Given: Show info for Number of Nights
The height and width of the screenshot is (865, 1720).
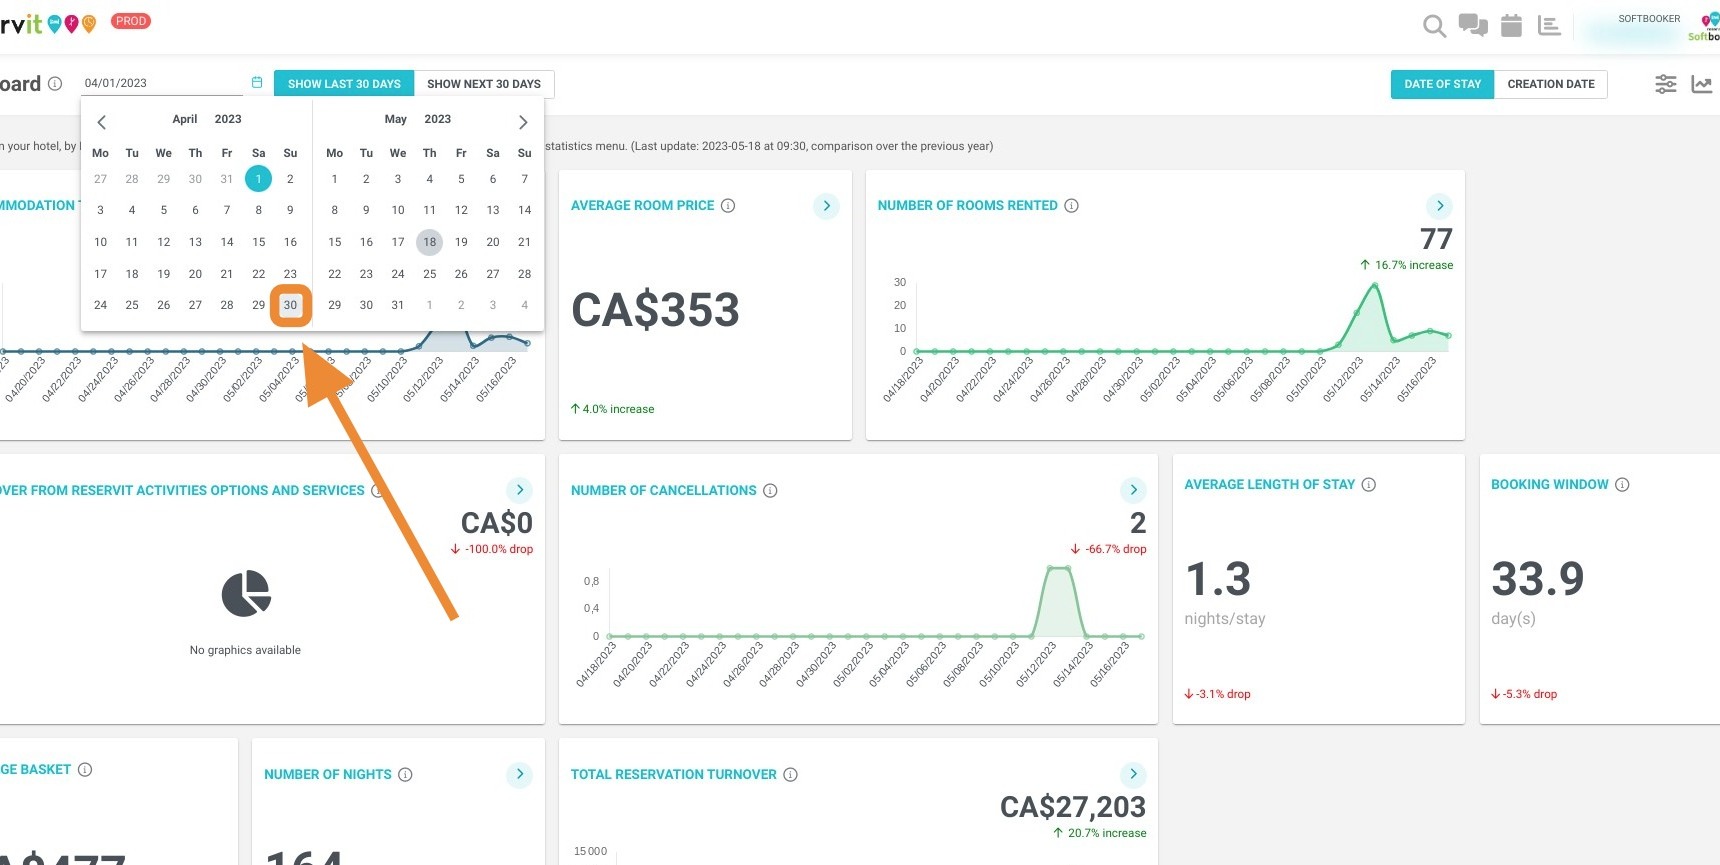Looking at the screenshot, I should 405,775.
